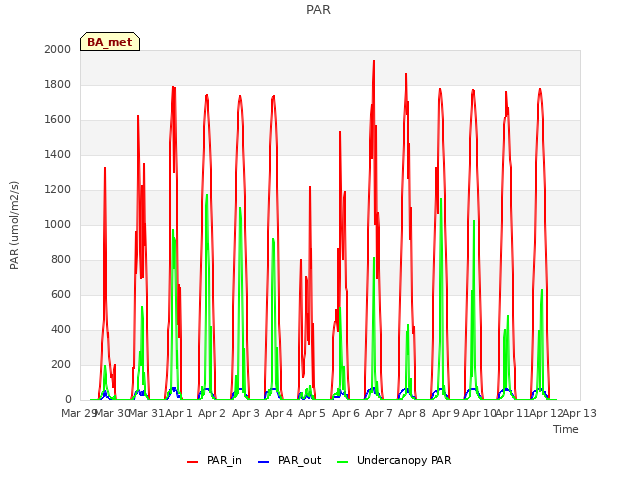The width and height of the screenshot is (640, 480).
Task: Click the Apr 2 green Undercanopy peak
Action: point(207,195)
